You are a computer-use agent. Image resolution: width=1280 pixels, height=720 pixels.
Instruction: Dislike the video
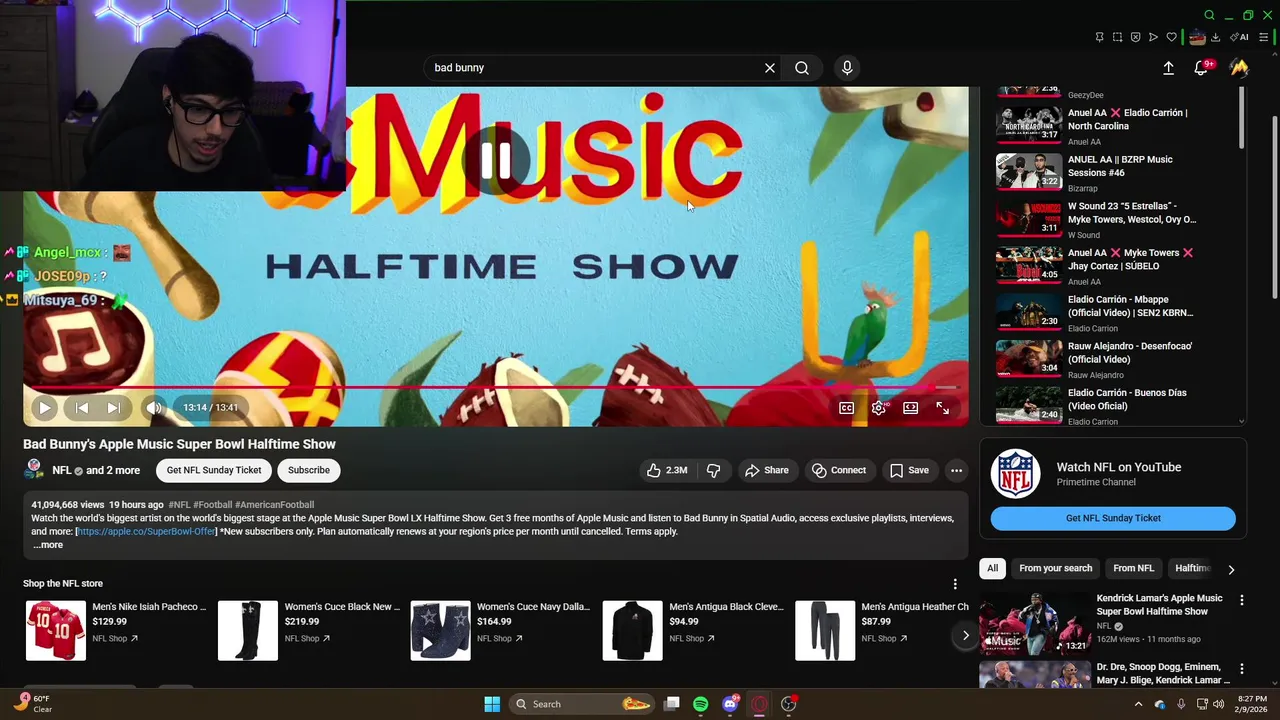coord(713,470)
